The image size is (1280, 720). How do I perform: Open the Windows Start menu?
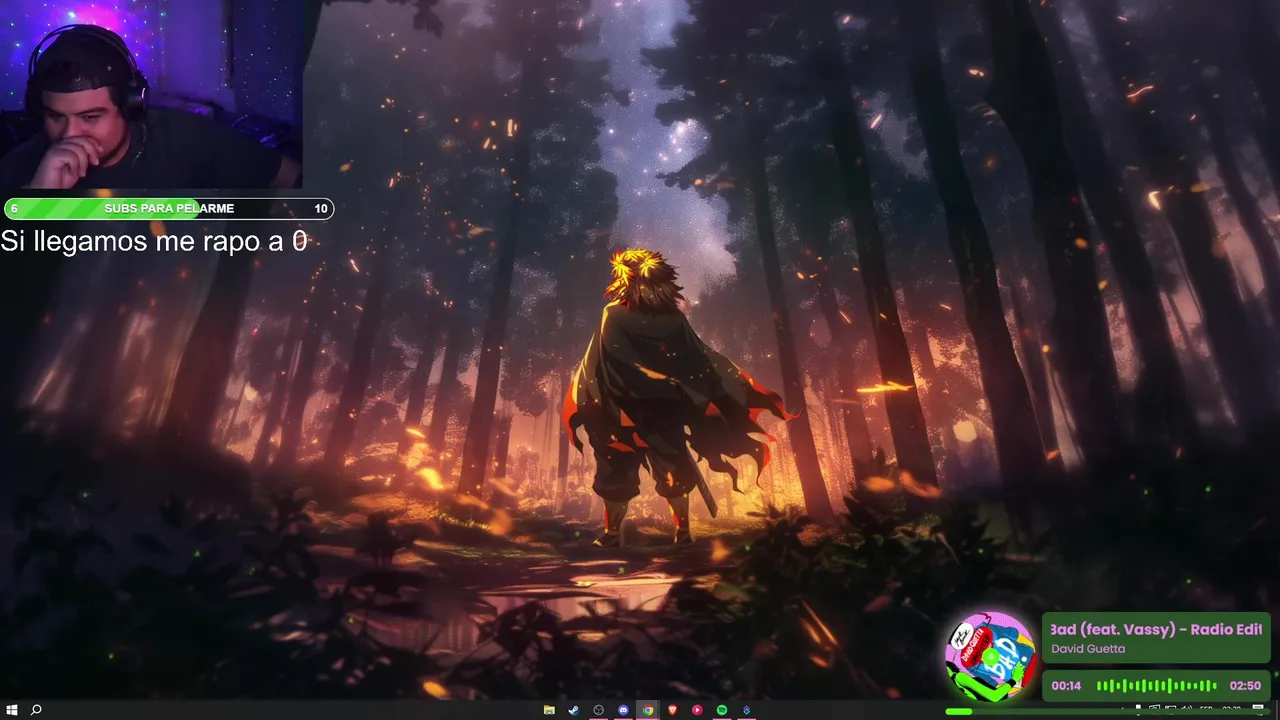[x=12, y=710]
